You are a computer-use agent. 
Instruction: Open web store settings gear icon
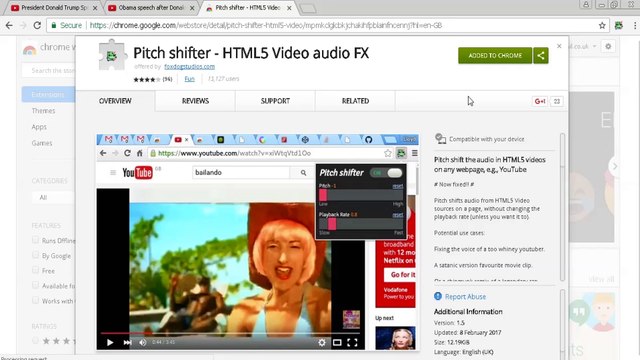[x=608, y=46]
